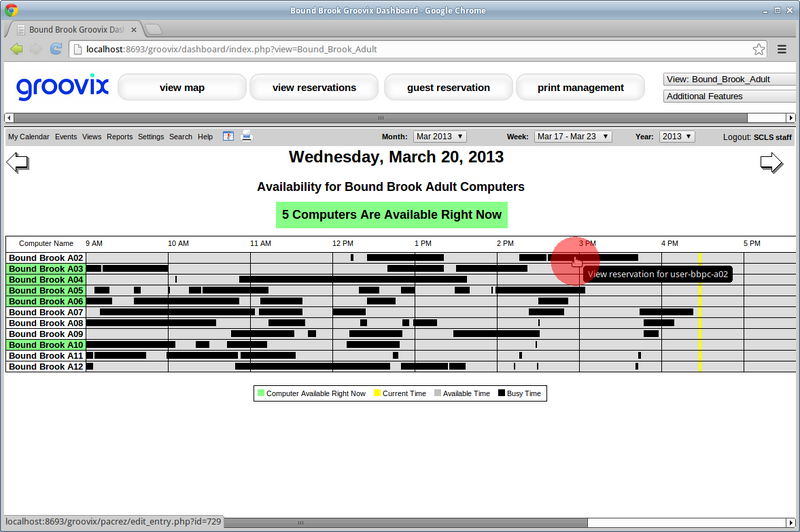The height and width of the screenshot is (532, 800).
Task: Open the Year 2013 dropdown
Action: (x=677, y=136)
